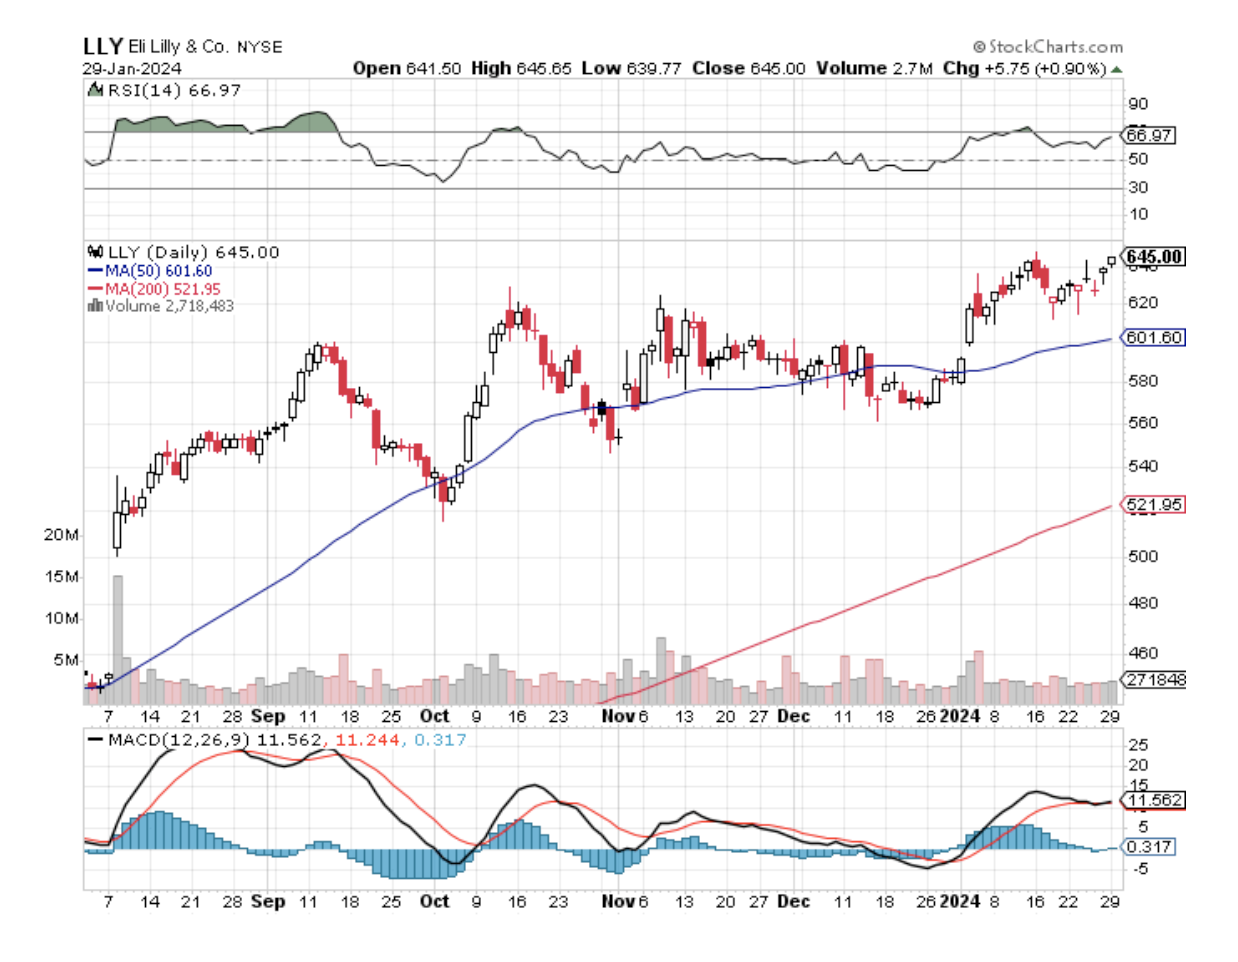Click the boxed 521.95 MA(200) axis label
Viewport: 1238px width, 962px height.
click(1154, 505)
